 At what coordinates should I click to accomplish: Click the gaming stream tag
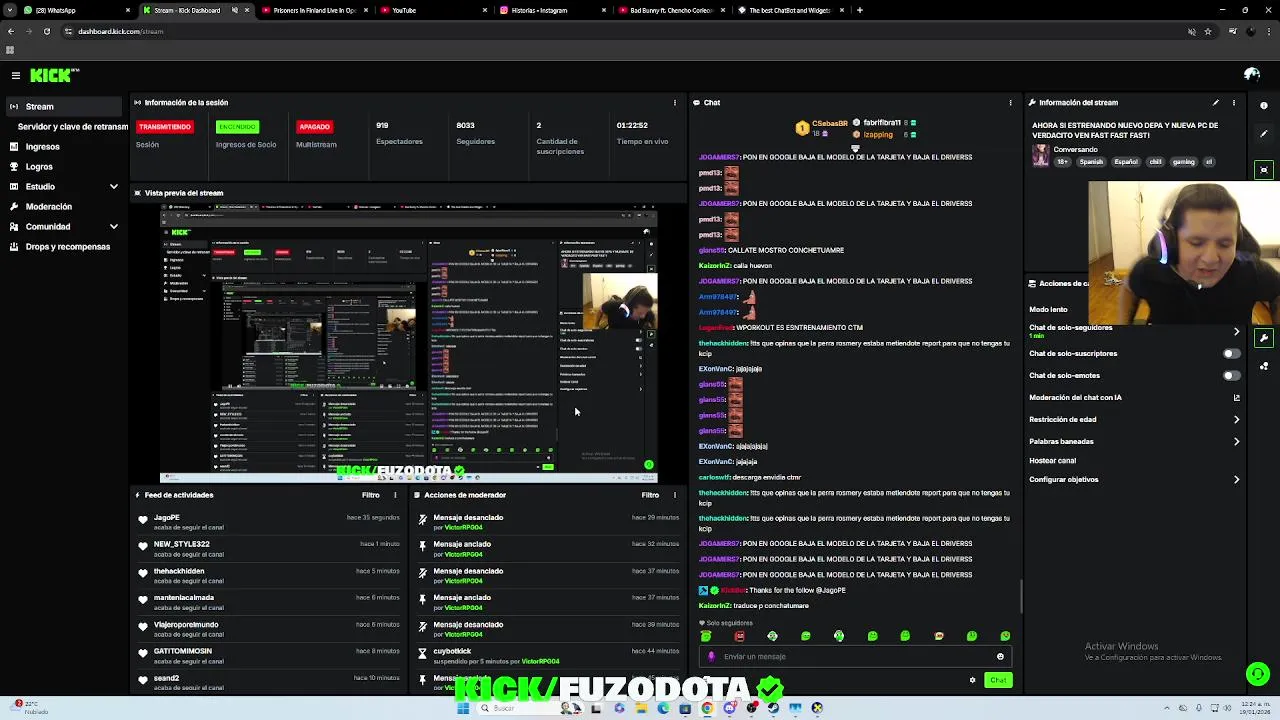pyautogui.click(x=1184, y=162)
